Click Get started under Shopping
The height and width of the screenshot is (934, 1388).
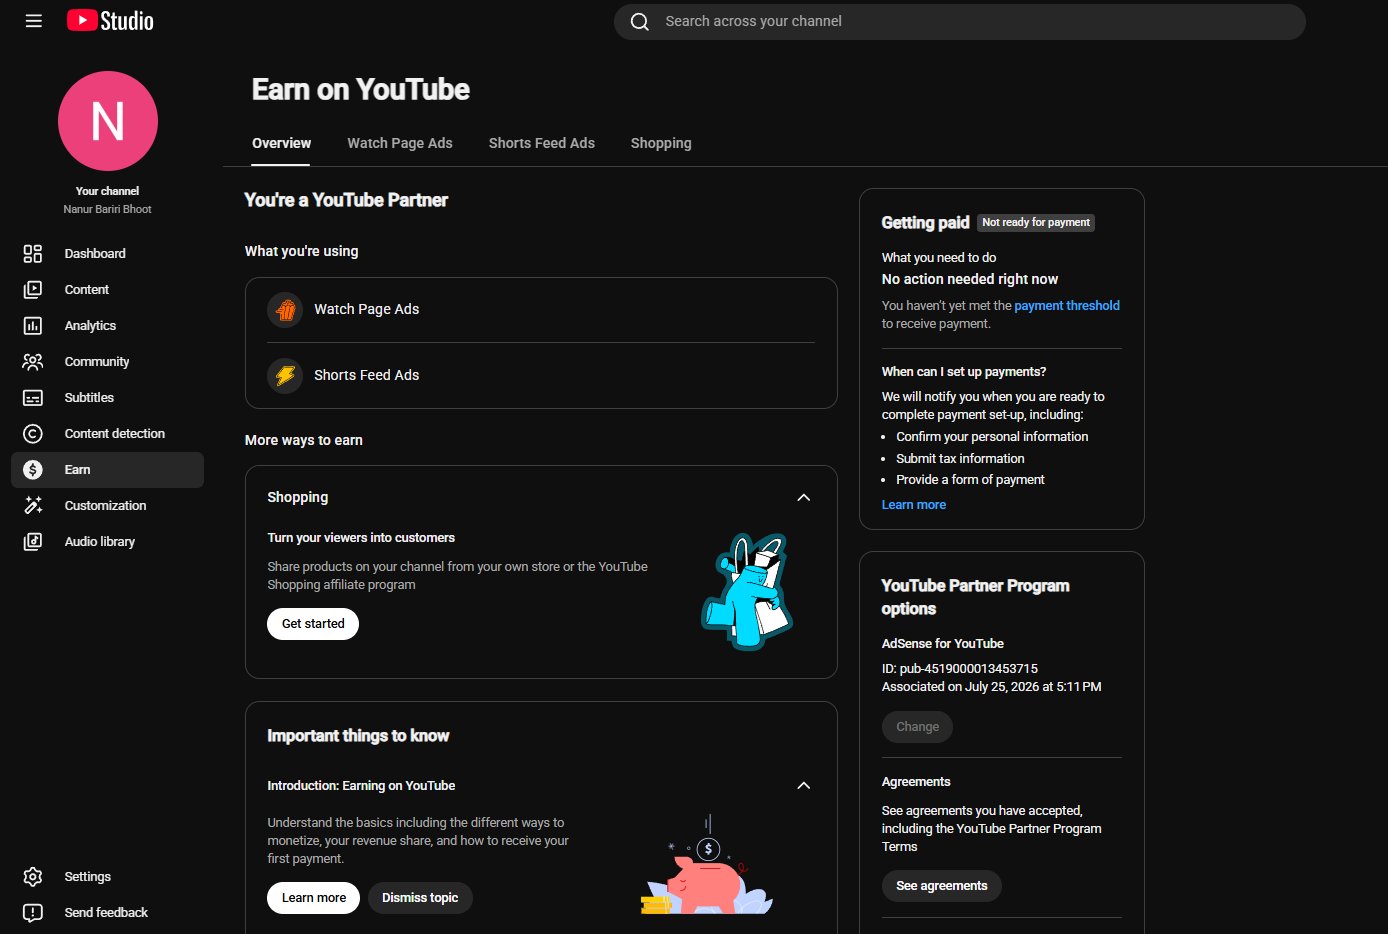[313, 624]
